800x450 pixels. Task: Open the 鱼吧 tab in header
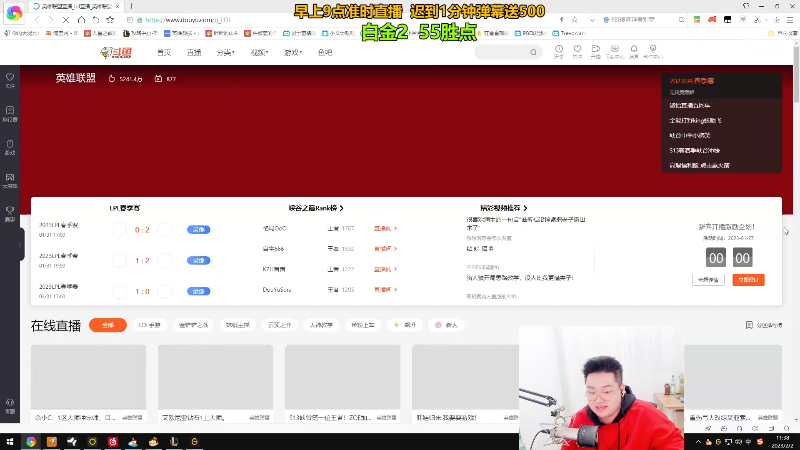tap(325, 53)
